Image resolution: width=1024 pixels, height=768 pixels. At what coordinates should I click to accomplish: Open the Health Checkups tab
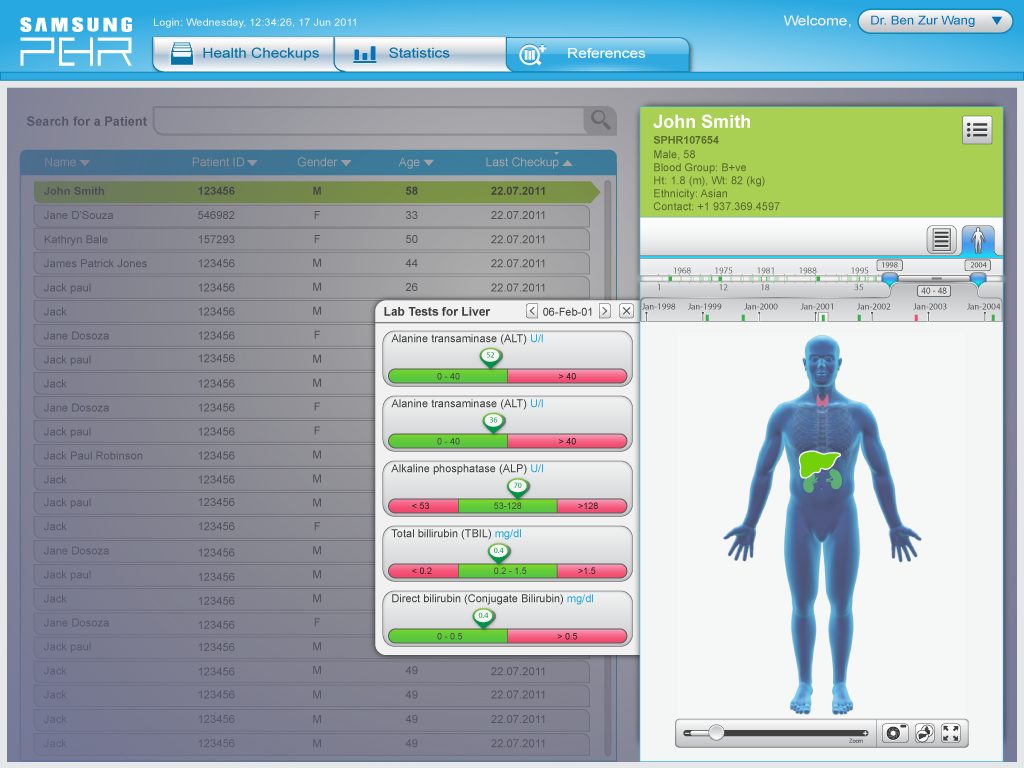[x=244, y=54]
